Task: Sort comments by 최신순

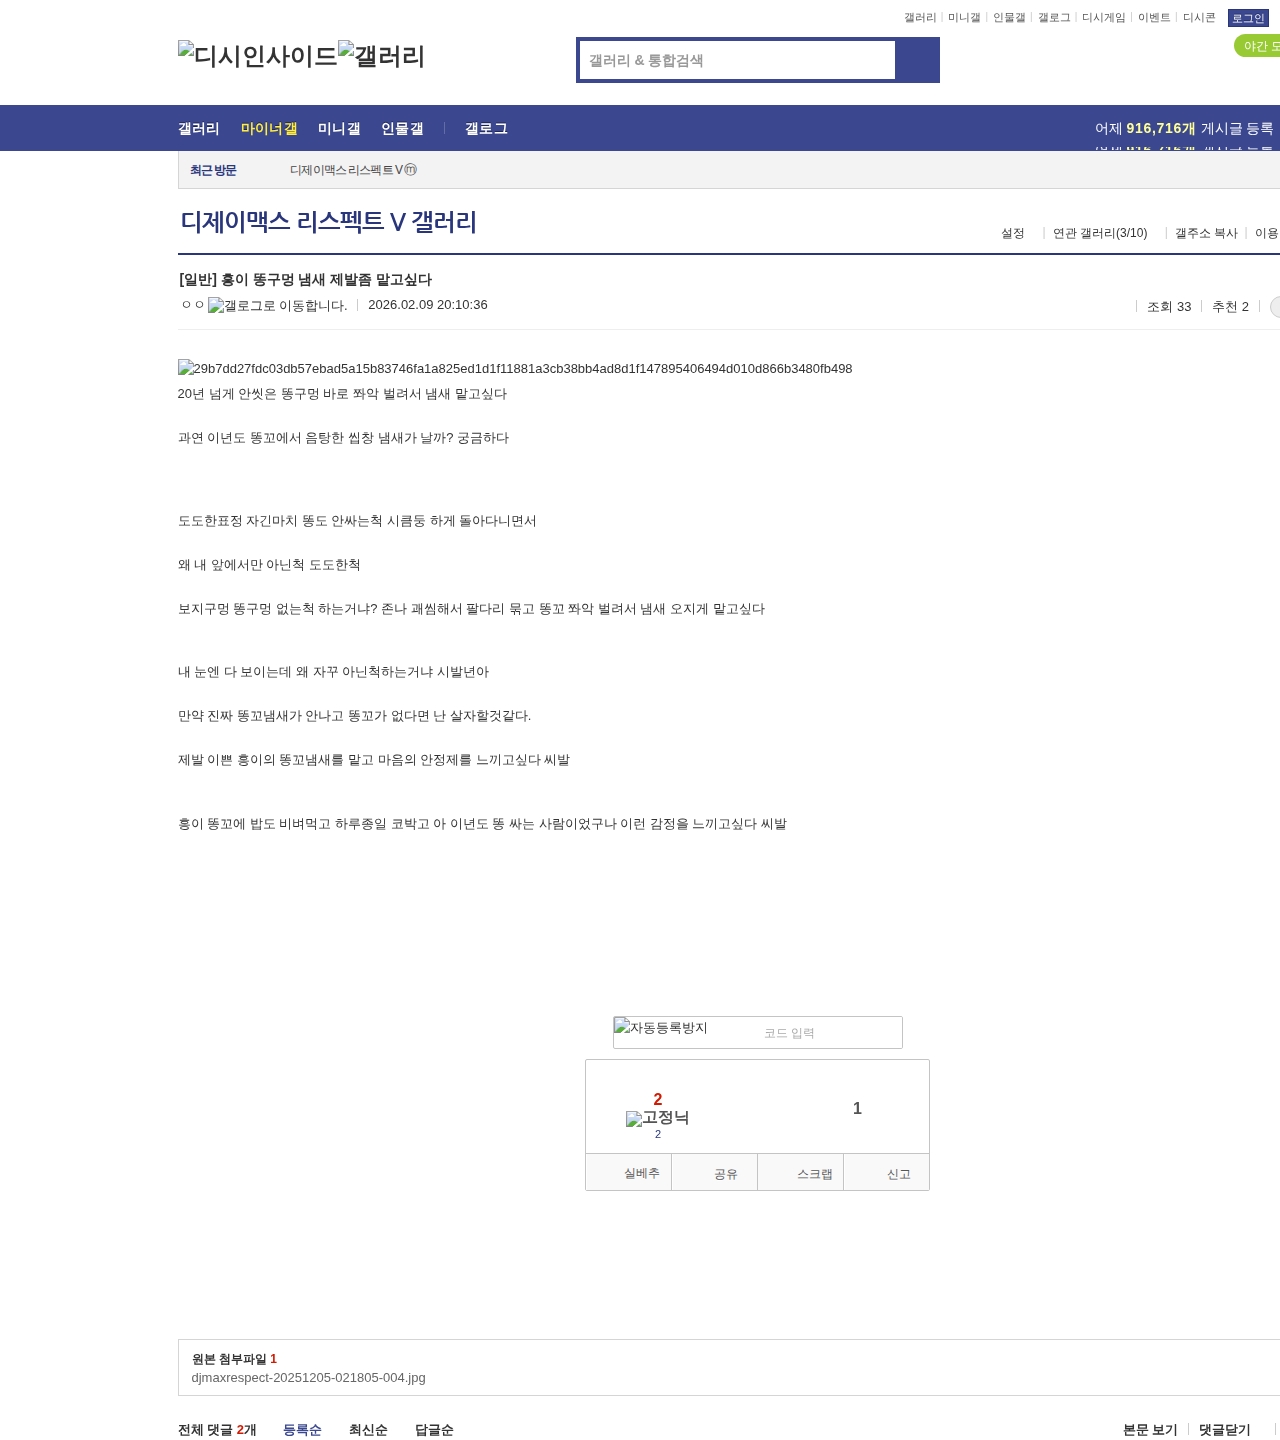Action: pyautogui.click(x=368, y=1430)
